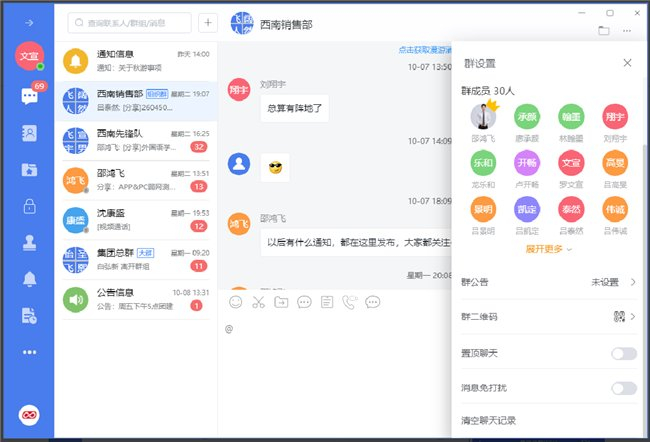Click member avatar 翰墨
Image resolution: width=650 pixels, height=442 pixels.
(x=571, y=117)
